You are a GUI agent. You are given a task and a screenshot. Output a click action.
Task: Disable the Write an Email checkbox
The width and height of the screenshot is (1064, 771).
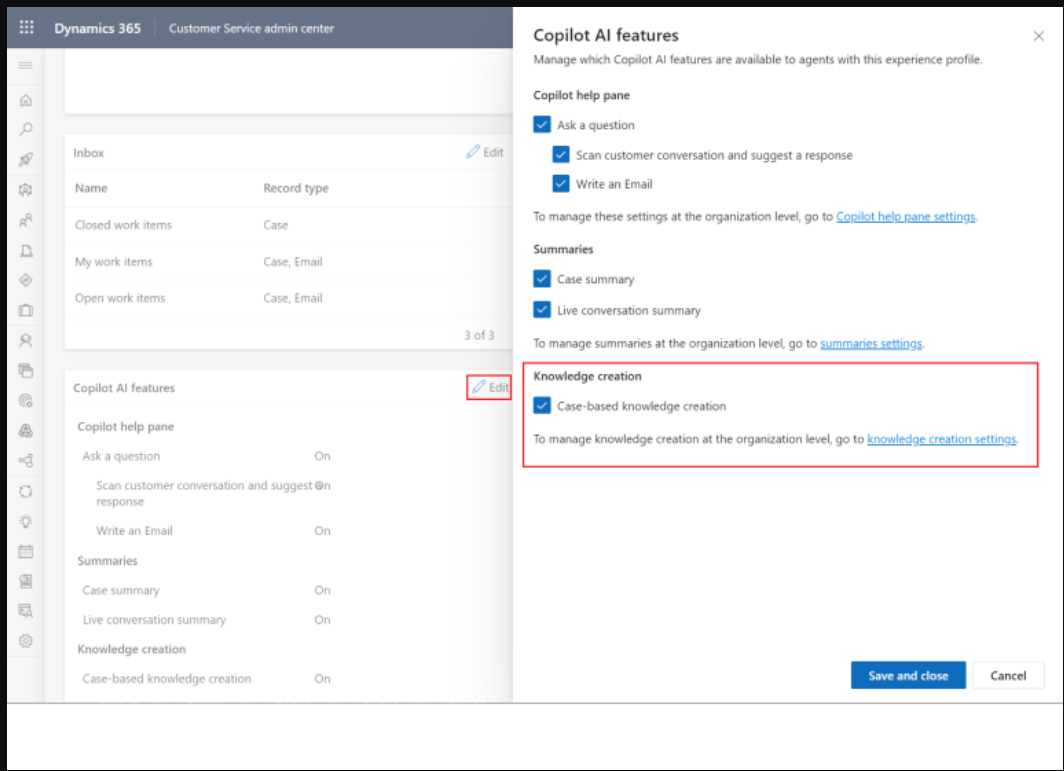(561, 184)
